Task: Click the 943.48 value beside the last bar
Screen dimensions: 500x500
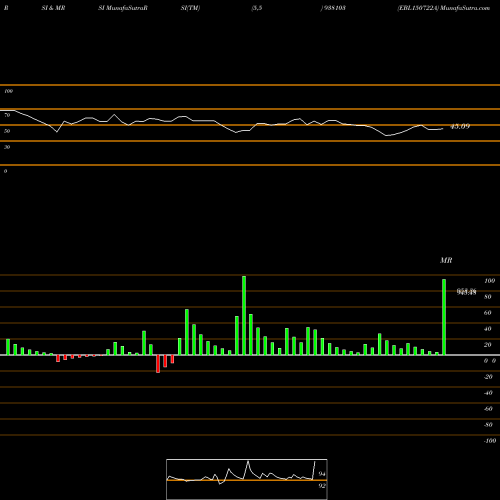Action: pyautogui.click(x=466, y=292)
